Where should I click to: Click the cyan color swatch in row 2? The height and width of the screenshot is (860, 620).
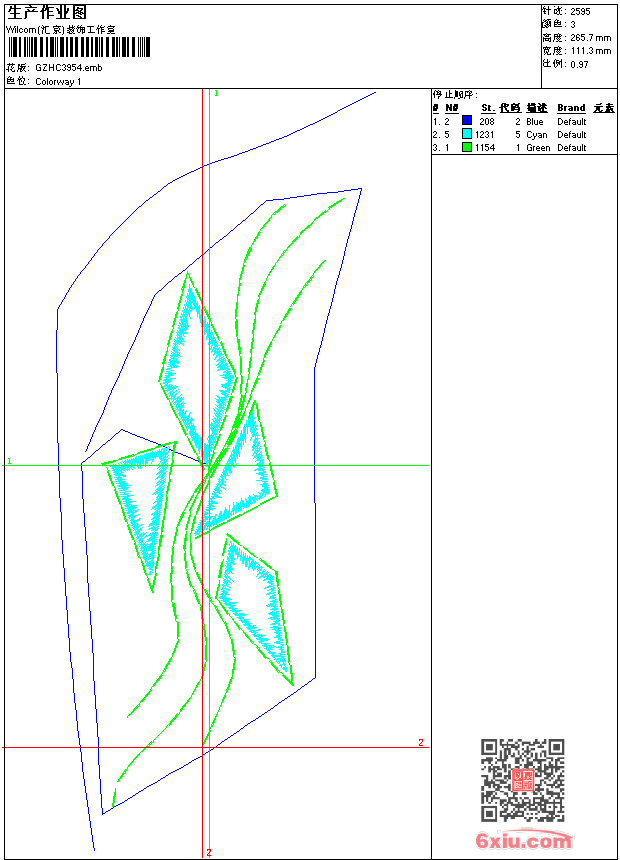click(x=467, y=134)
